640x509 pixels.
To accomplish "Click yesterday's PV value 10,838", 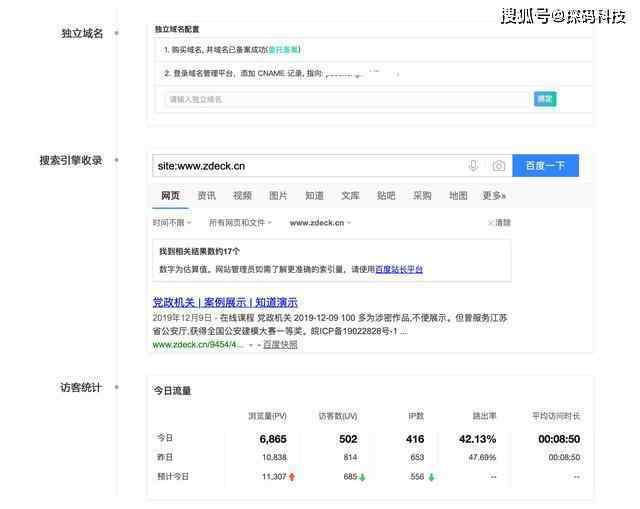I will click(274, 457).
